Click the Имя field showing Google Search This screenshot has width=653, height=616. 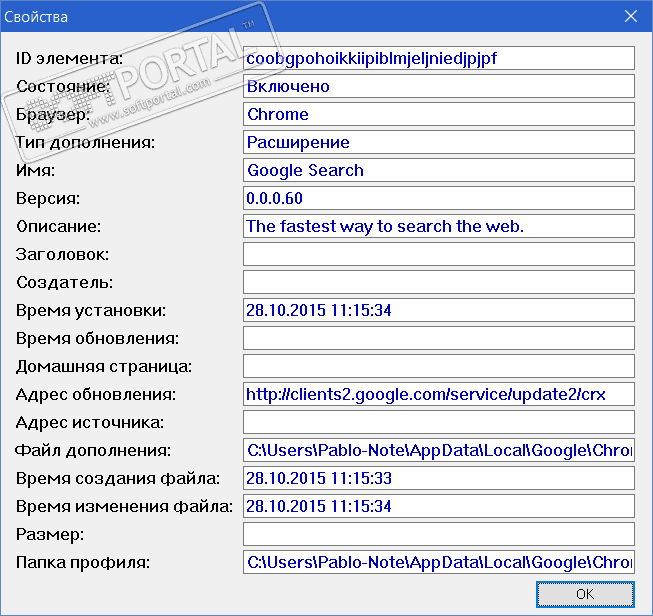coord(439,170)
